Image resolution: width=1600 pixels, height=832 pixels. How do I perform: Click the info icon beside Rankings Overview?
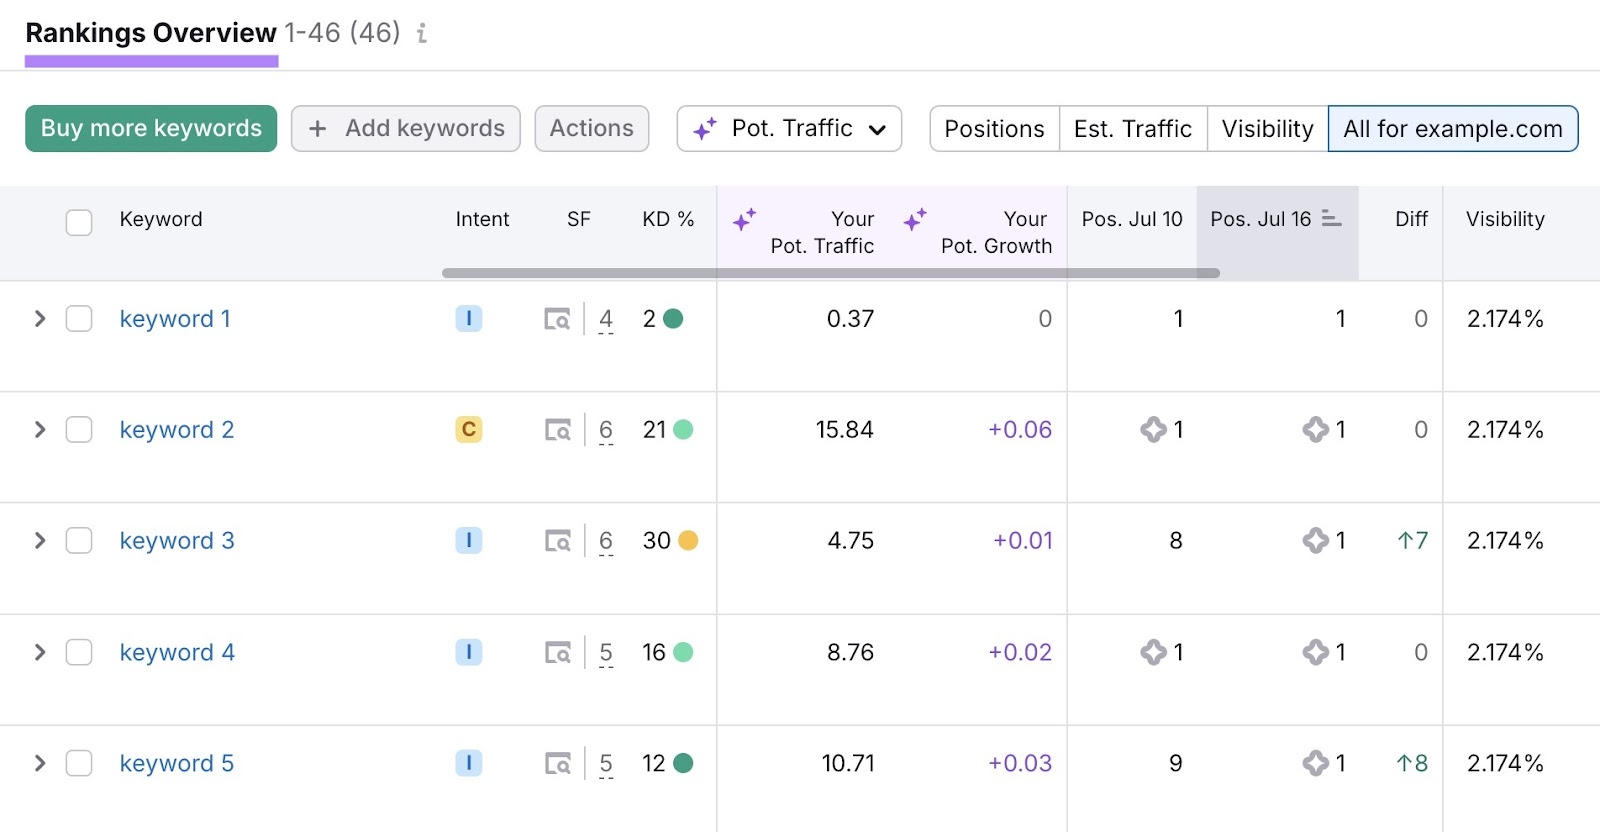pos(422,34)
